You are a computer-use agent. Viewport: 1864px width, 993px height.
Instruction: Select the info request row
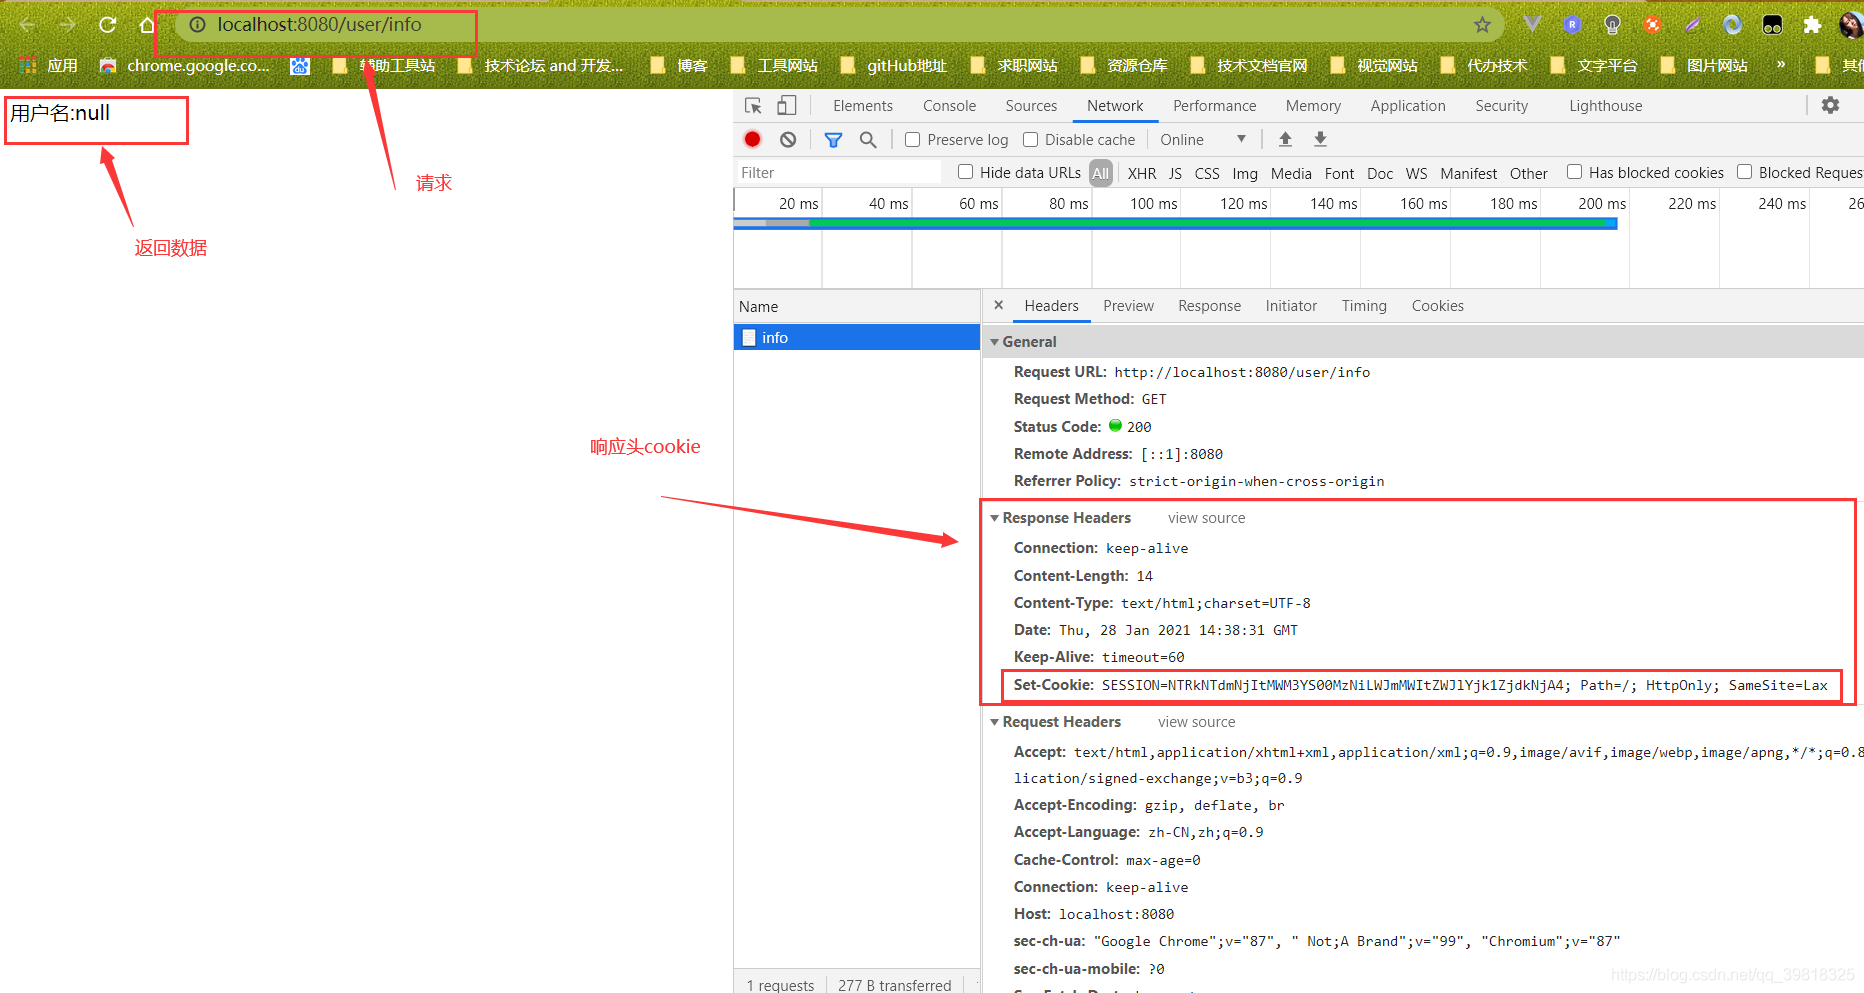[x=857, y=338]
